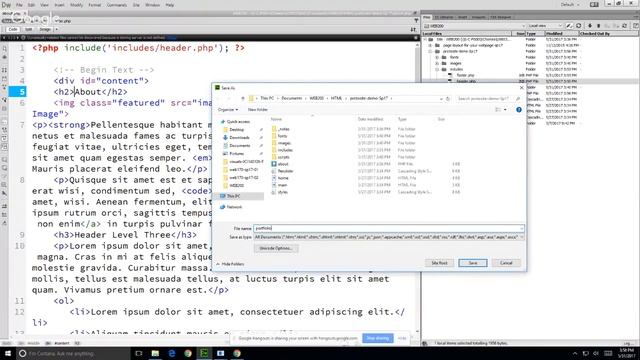Select the images folder in file list
The image size is (640, 360).
coord(284,143)
